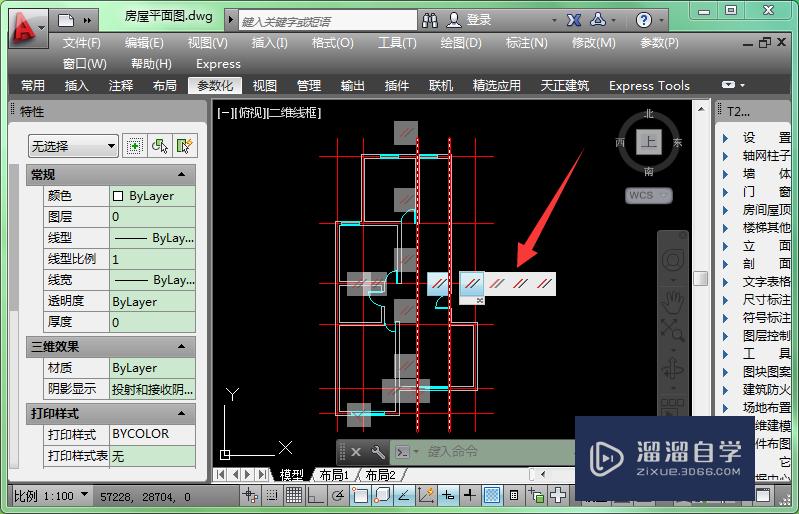The width and height of the screenshot is (799, 514).
Task: Click the drawing area vertical scrollbar thumb
Action: pyautogui.click(x=700, y=278)
